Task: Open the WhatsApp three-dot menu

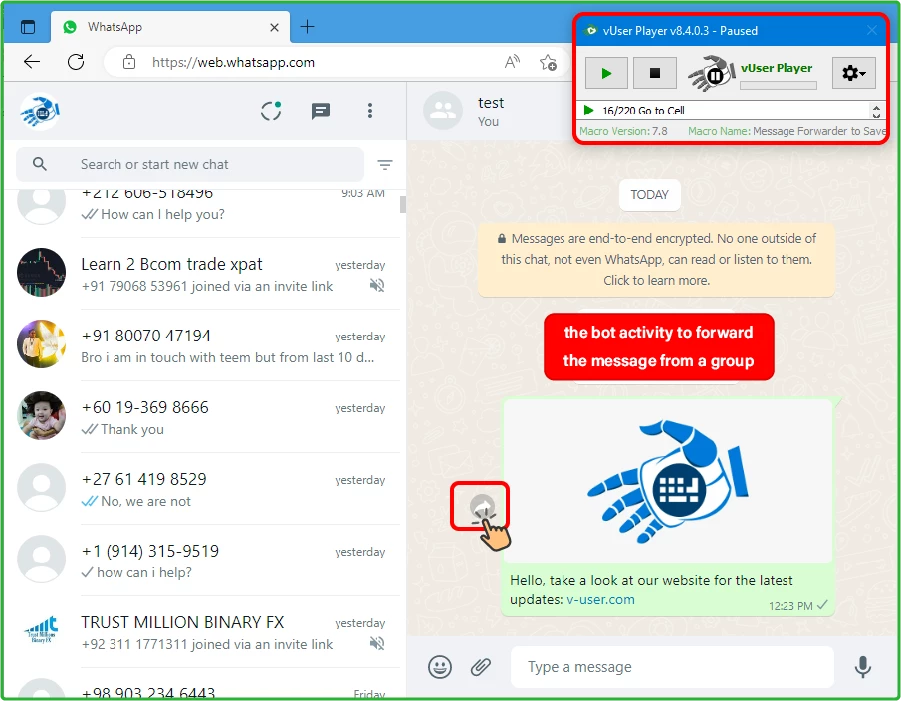Action: point(369,111)
